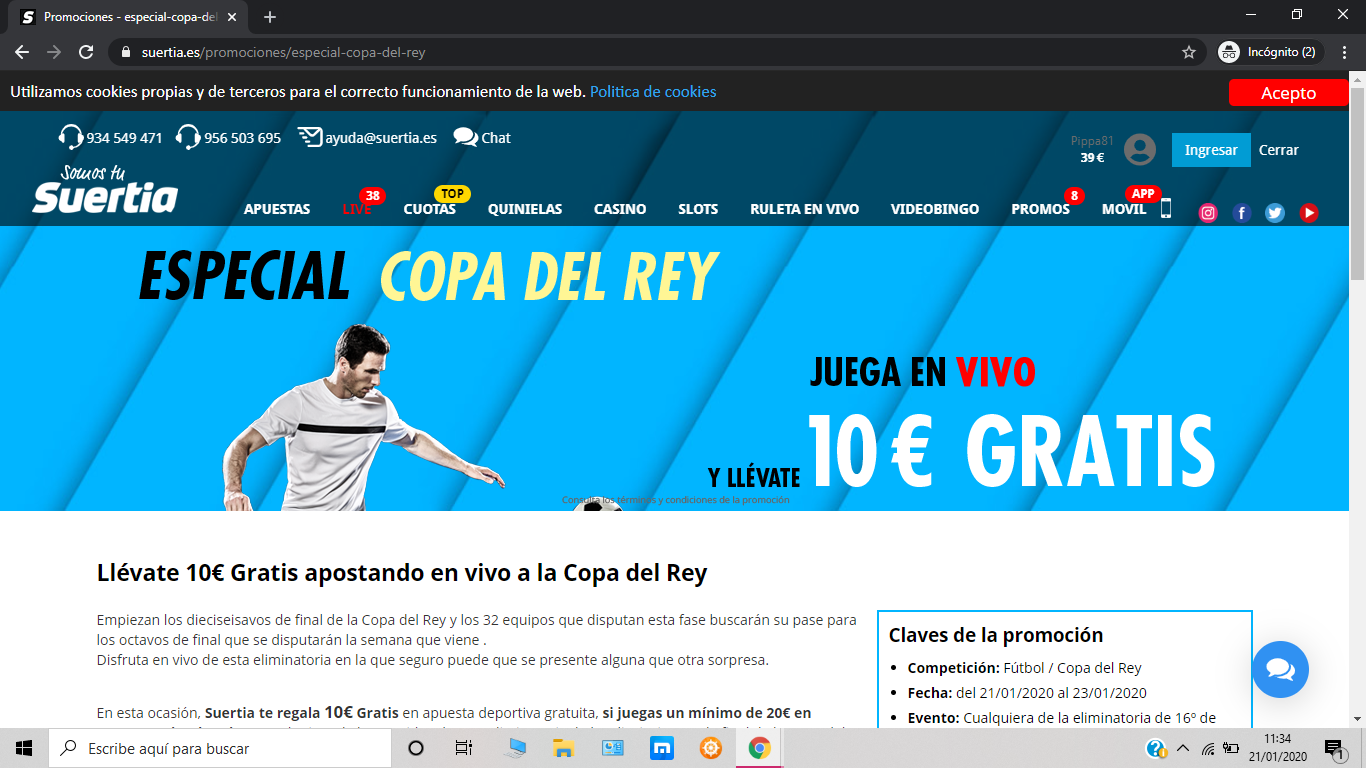Open the floating blue chat bubble
This screenshot has width=1366, height=768.
tap(1280, 670)
